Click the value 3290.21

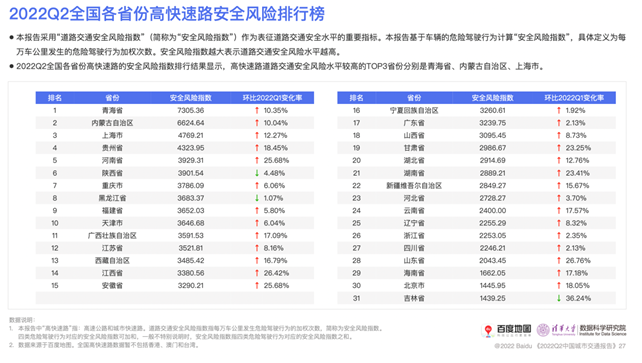coord(191,286)
